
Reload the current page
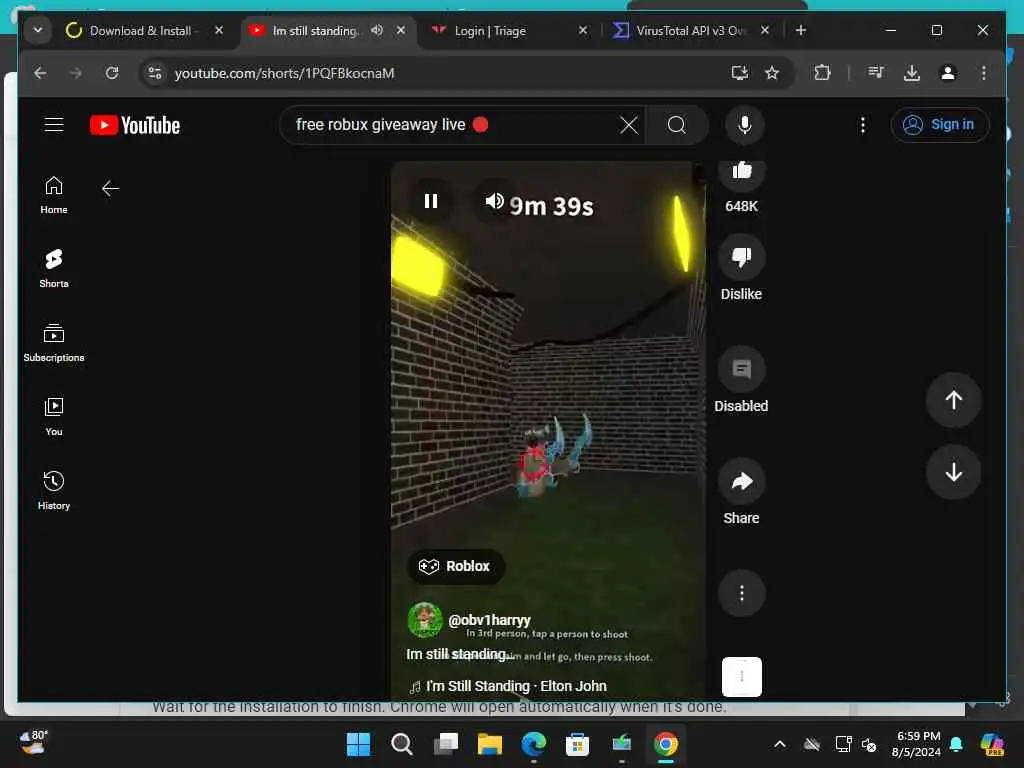click(112, 73)
